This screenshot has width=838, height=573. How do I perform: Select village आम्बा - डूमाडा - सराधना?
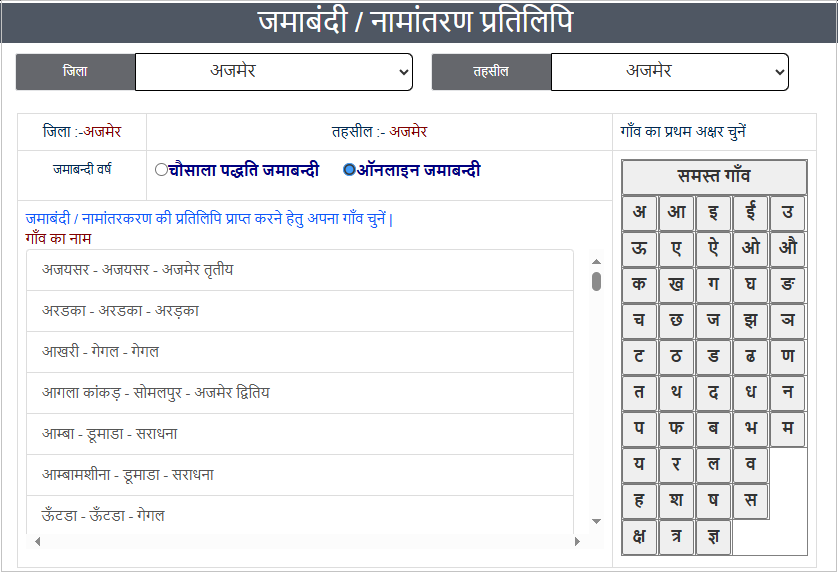tap(300, 434)
